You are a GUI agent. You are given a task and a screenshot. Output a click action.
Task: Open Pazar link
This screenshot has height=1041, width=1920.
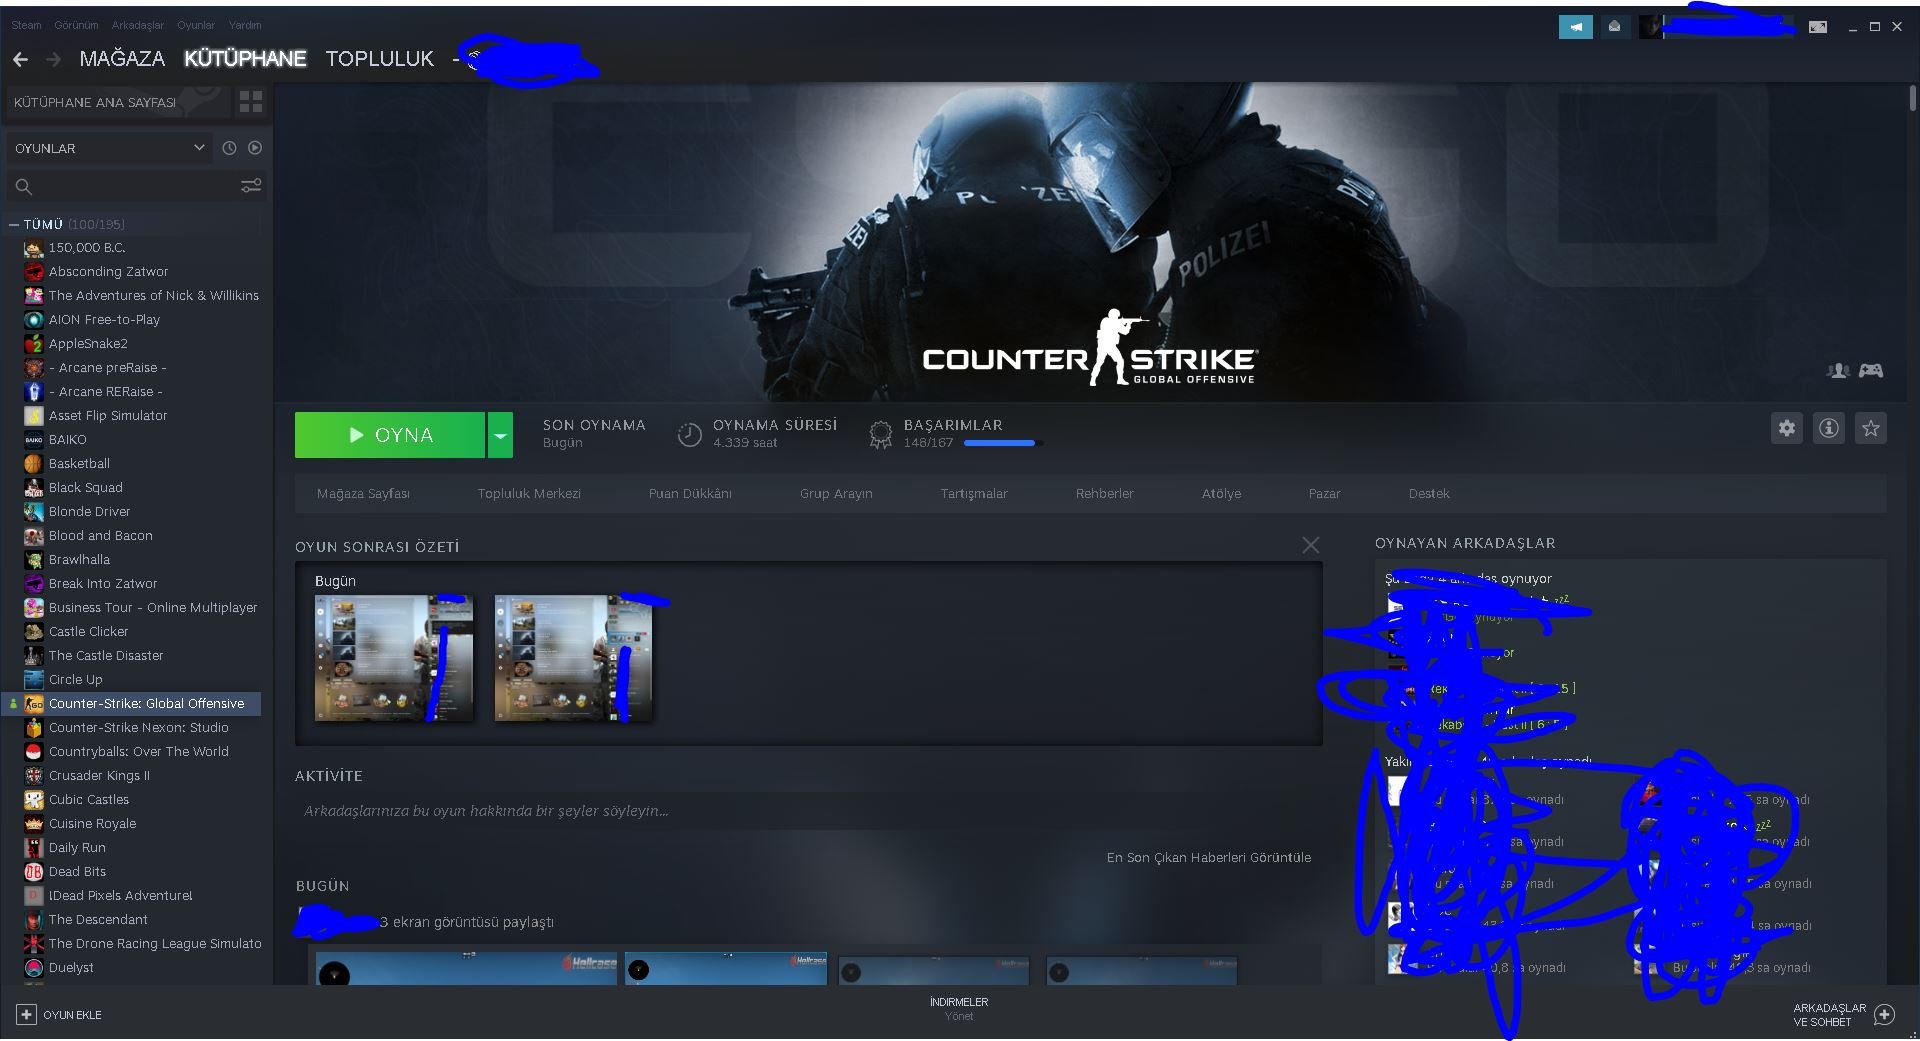click(x=1324, y=494)
